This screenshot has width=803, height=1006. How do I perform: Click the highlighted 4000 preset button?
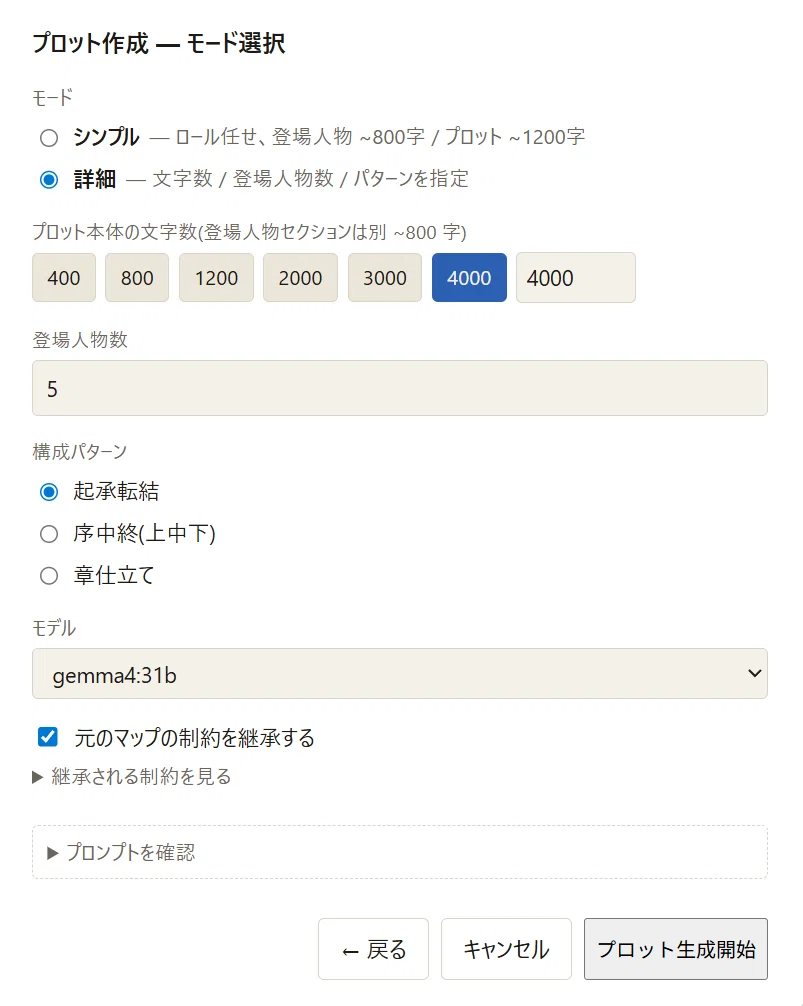[469, 277]
